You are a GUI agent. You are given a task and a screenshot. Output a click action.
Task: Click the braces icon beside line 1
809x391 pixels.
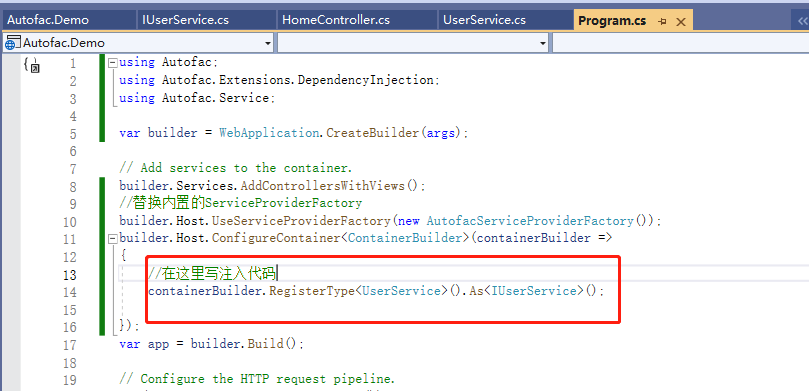click(x=31, y=64)
